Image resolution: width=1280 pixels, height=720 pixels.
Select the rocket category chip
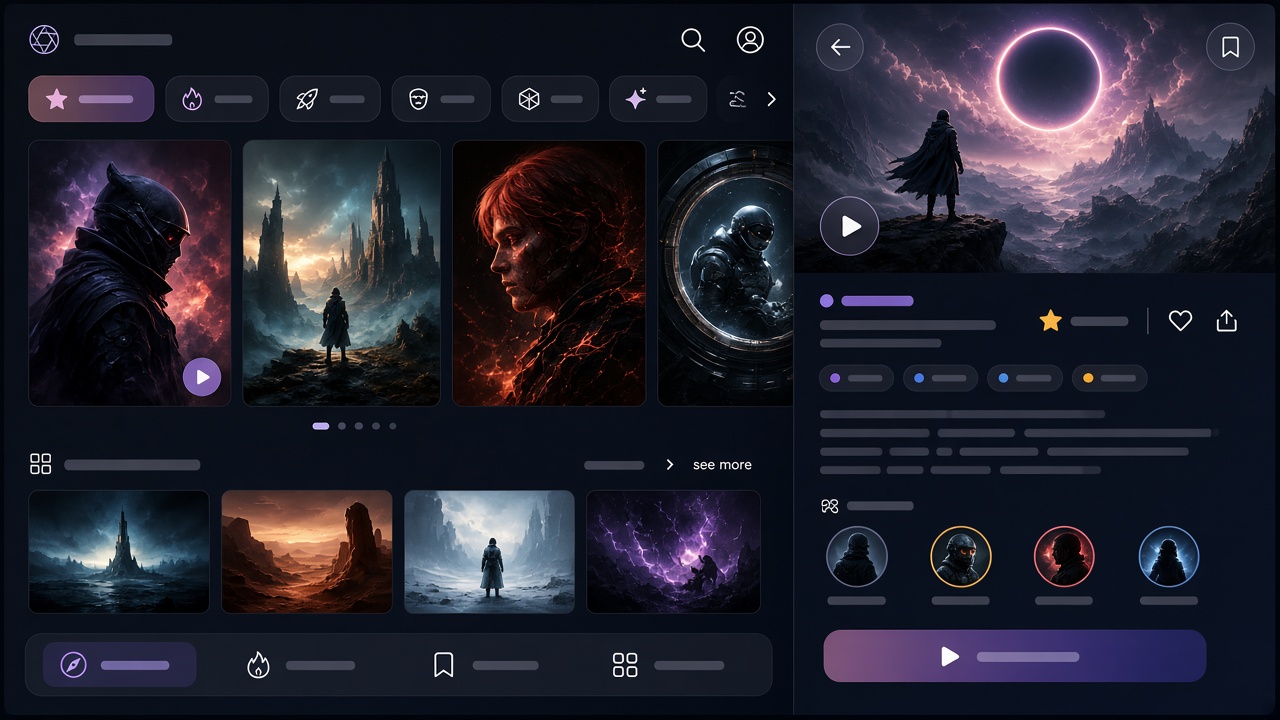(x=330, y=99)
